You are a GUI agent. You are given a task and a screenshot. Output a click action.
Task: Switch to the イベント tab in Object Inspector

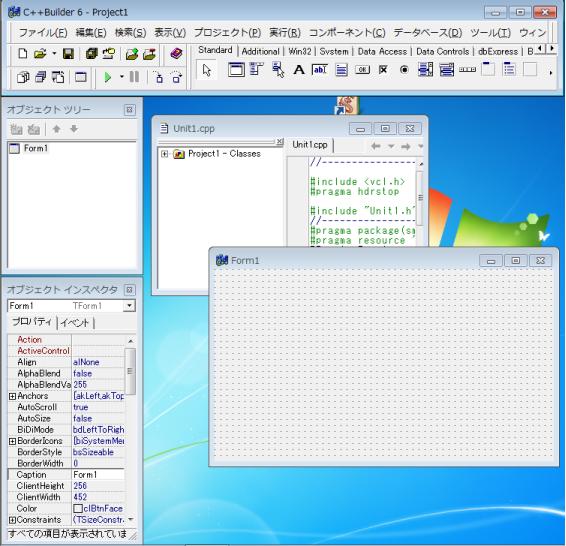75,323
